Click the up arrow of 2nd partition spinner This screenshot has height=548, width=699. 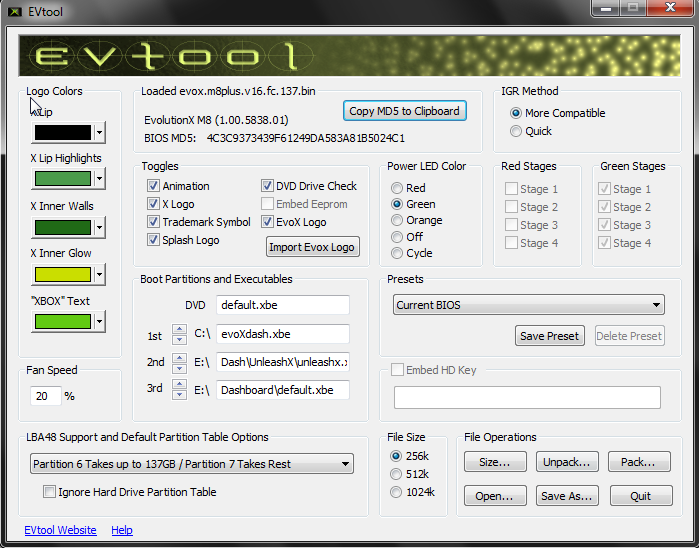tap(179, 358)
